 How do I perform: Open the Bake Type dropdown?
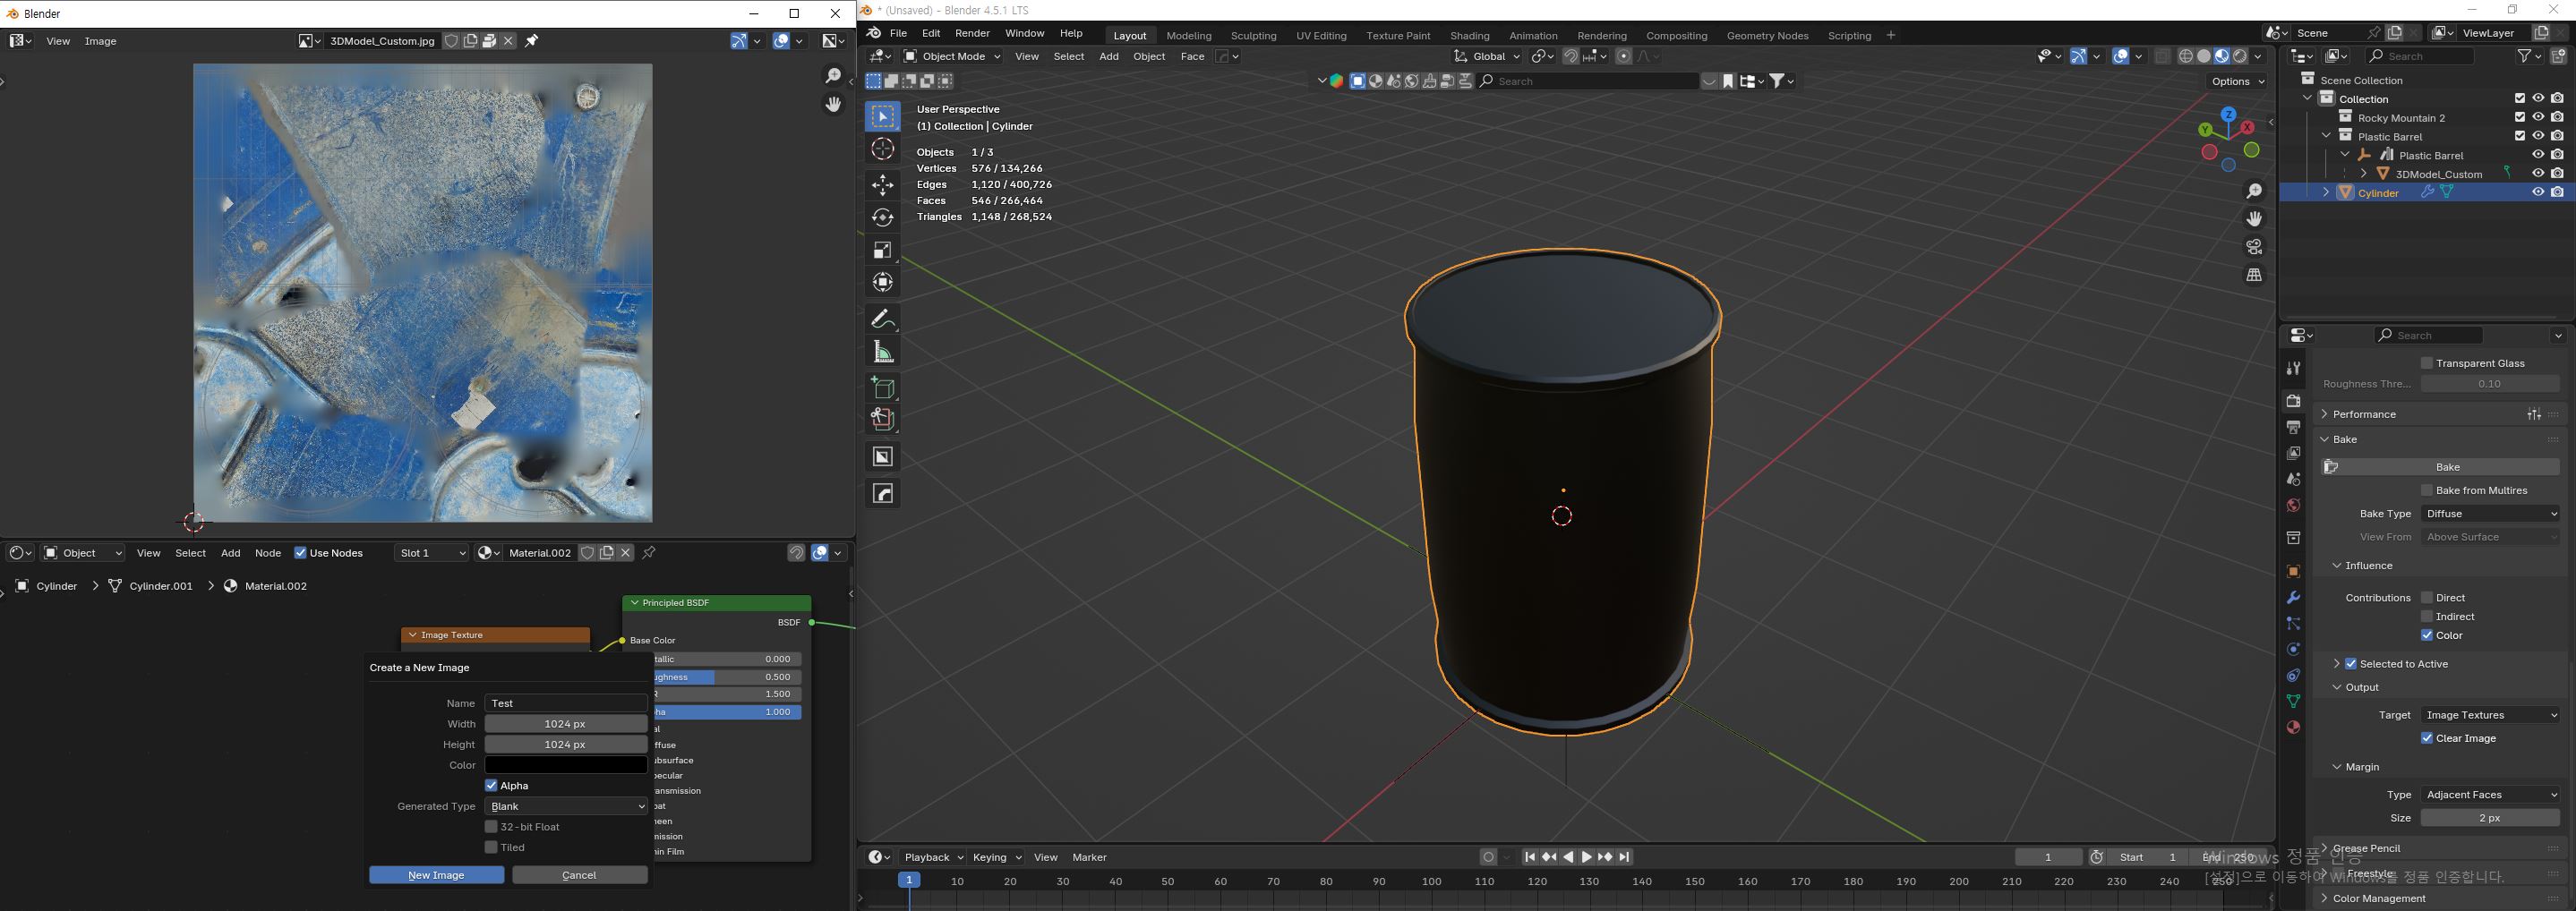(x=2490, y=514)
